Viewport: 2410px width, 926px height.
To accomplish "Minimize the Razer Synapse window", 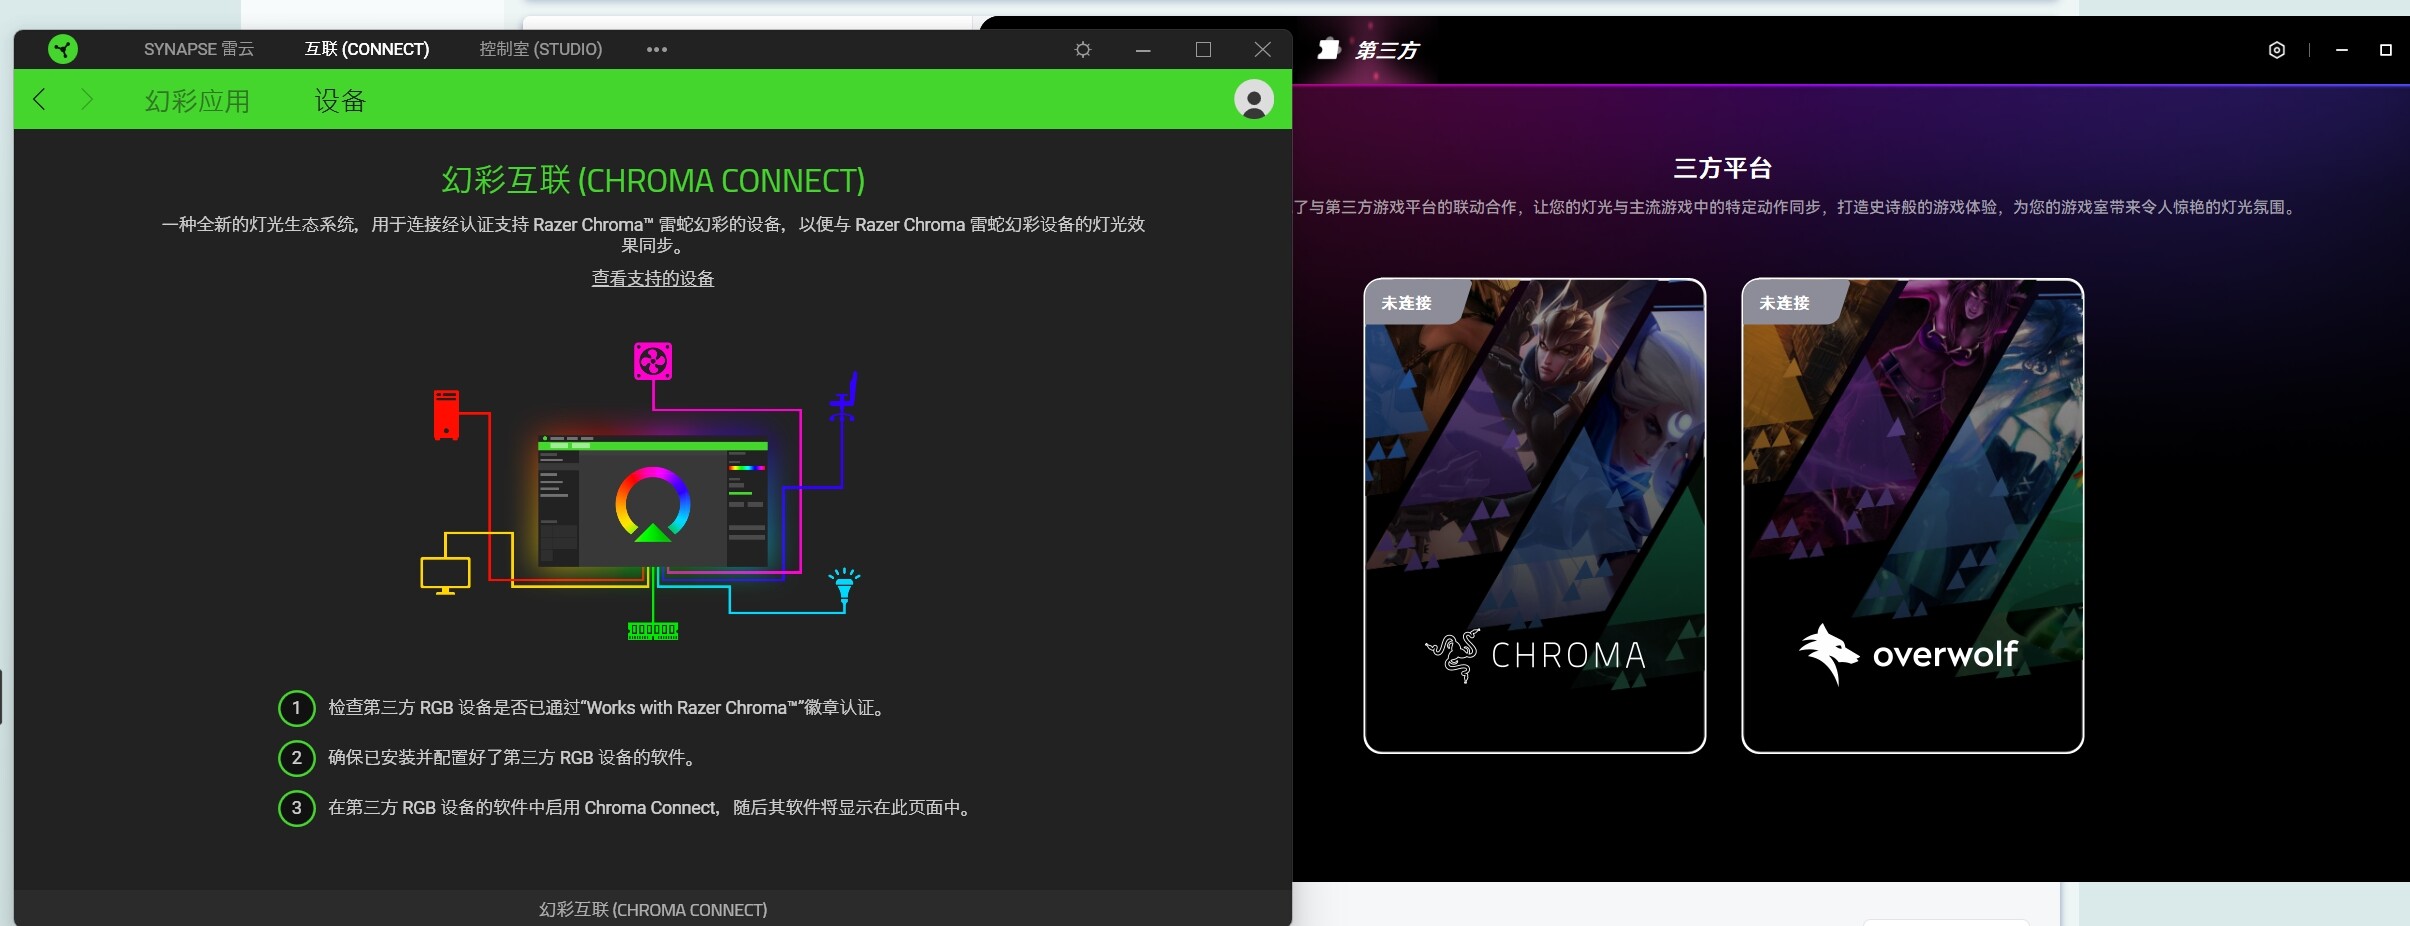I will pyautogui.click(x=1143, y=49).
